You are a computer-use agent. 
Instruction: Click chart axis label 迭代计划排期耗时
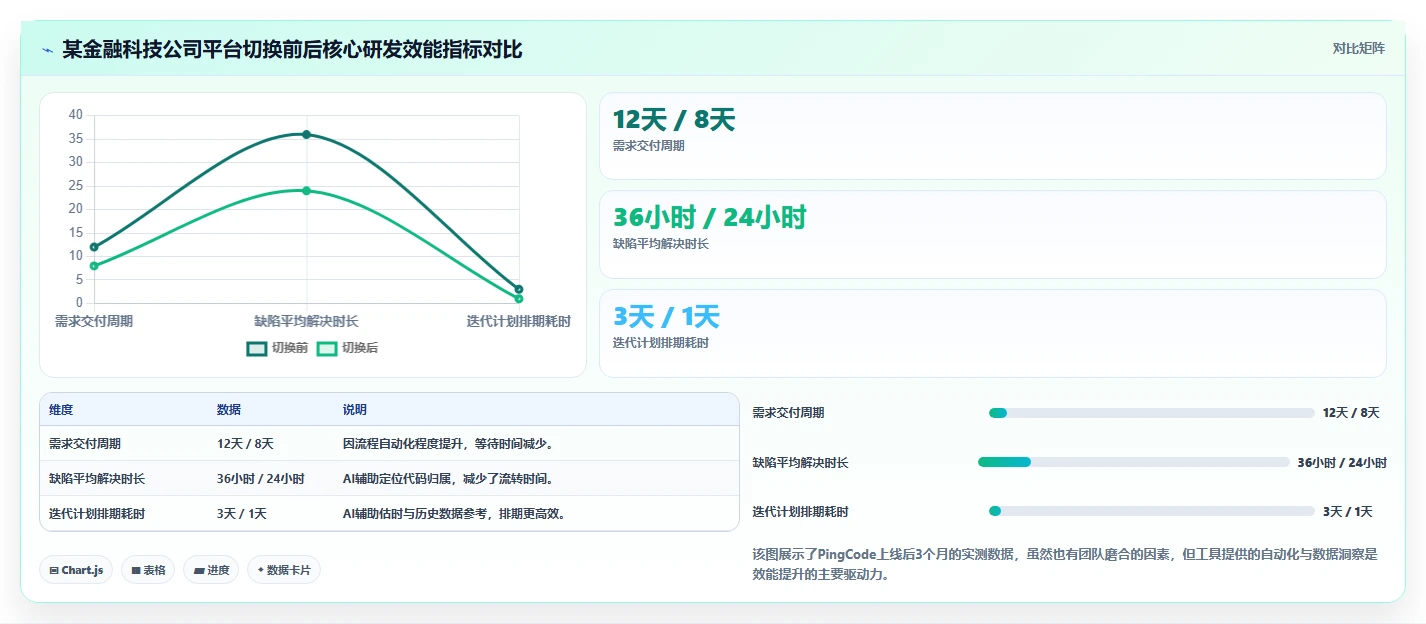(x=519, y=321)
